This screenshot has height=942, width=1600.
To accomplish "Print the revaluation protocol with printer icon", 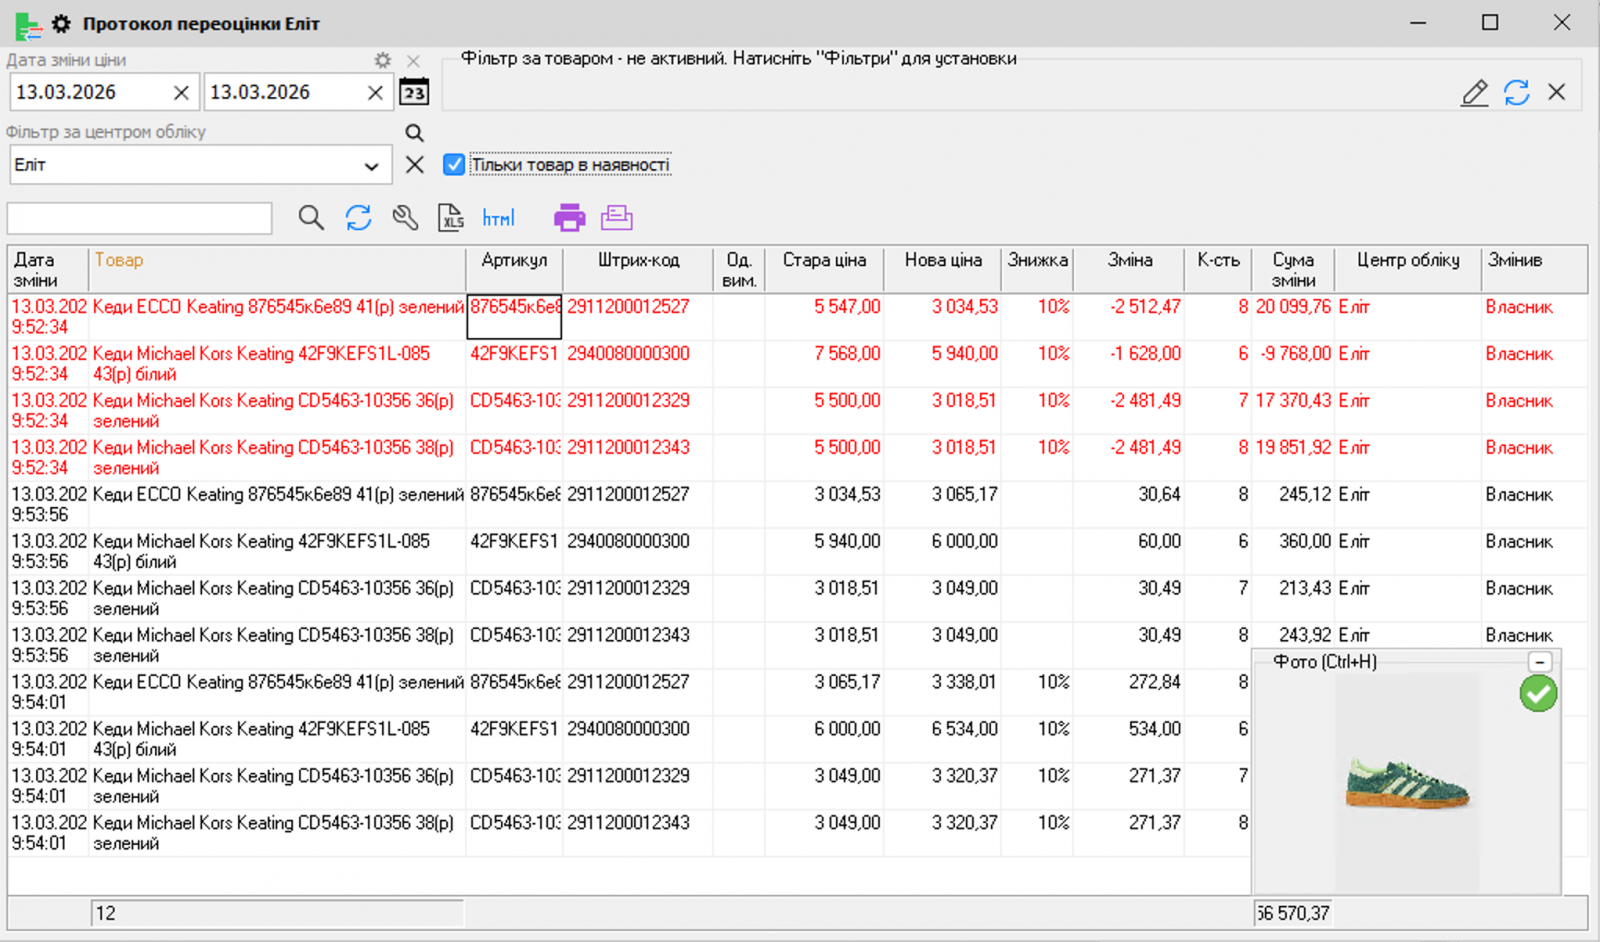I will tap(569, 218).
